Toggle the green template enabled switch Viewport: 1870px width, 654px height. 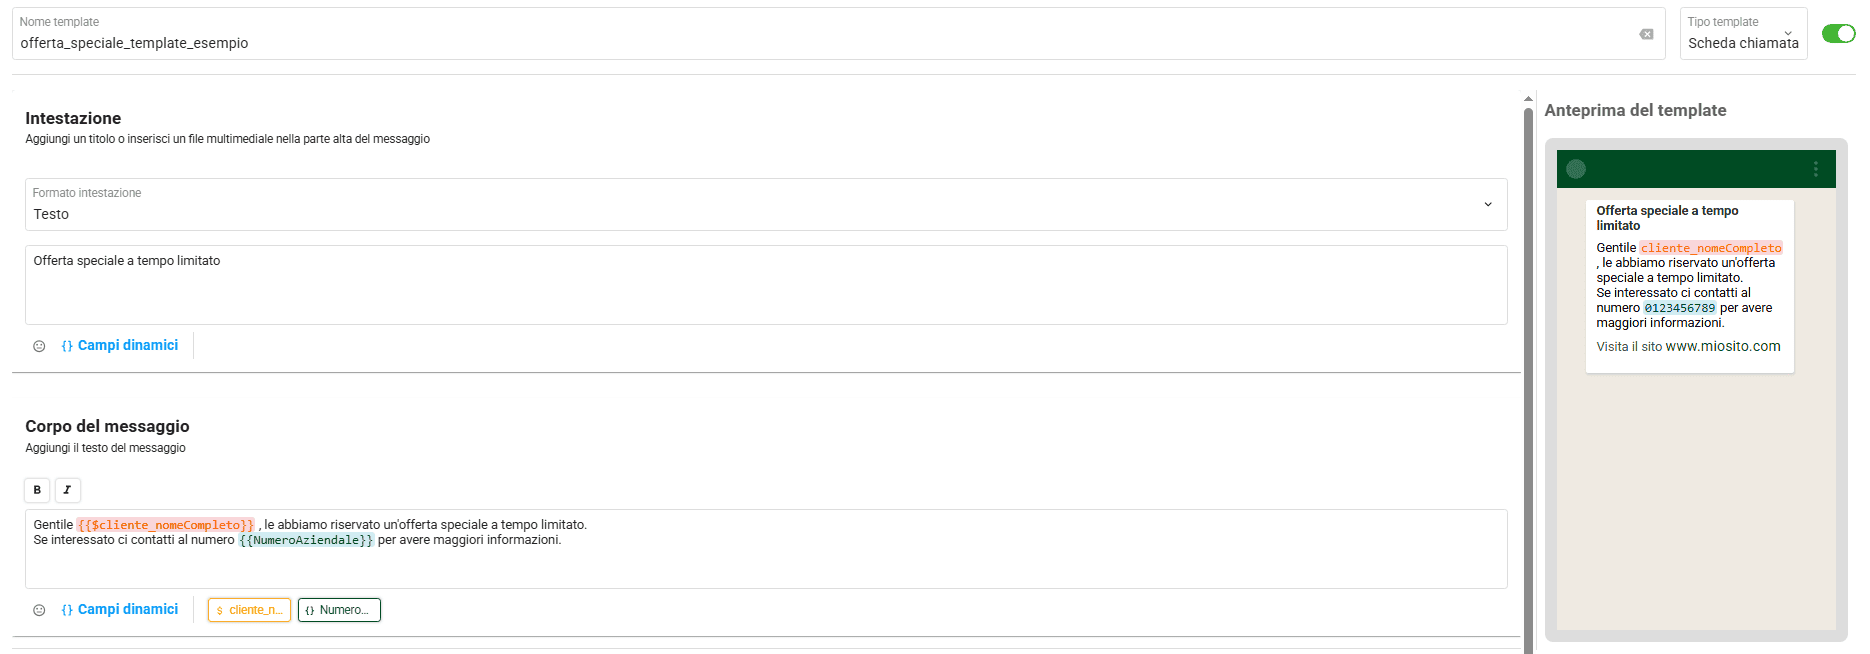[x=1838, y=34]
